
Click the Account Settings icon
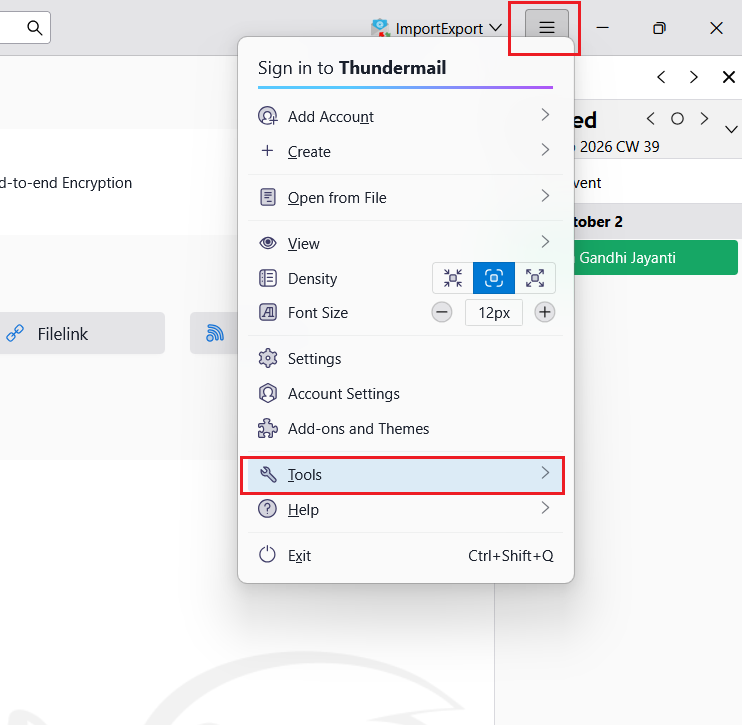(267, 393)
